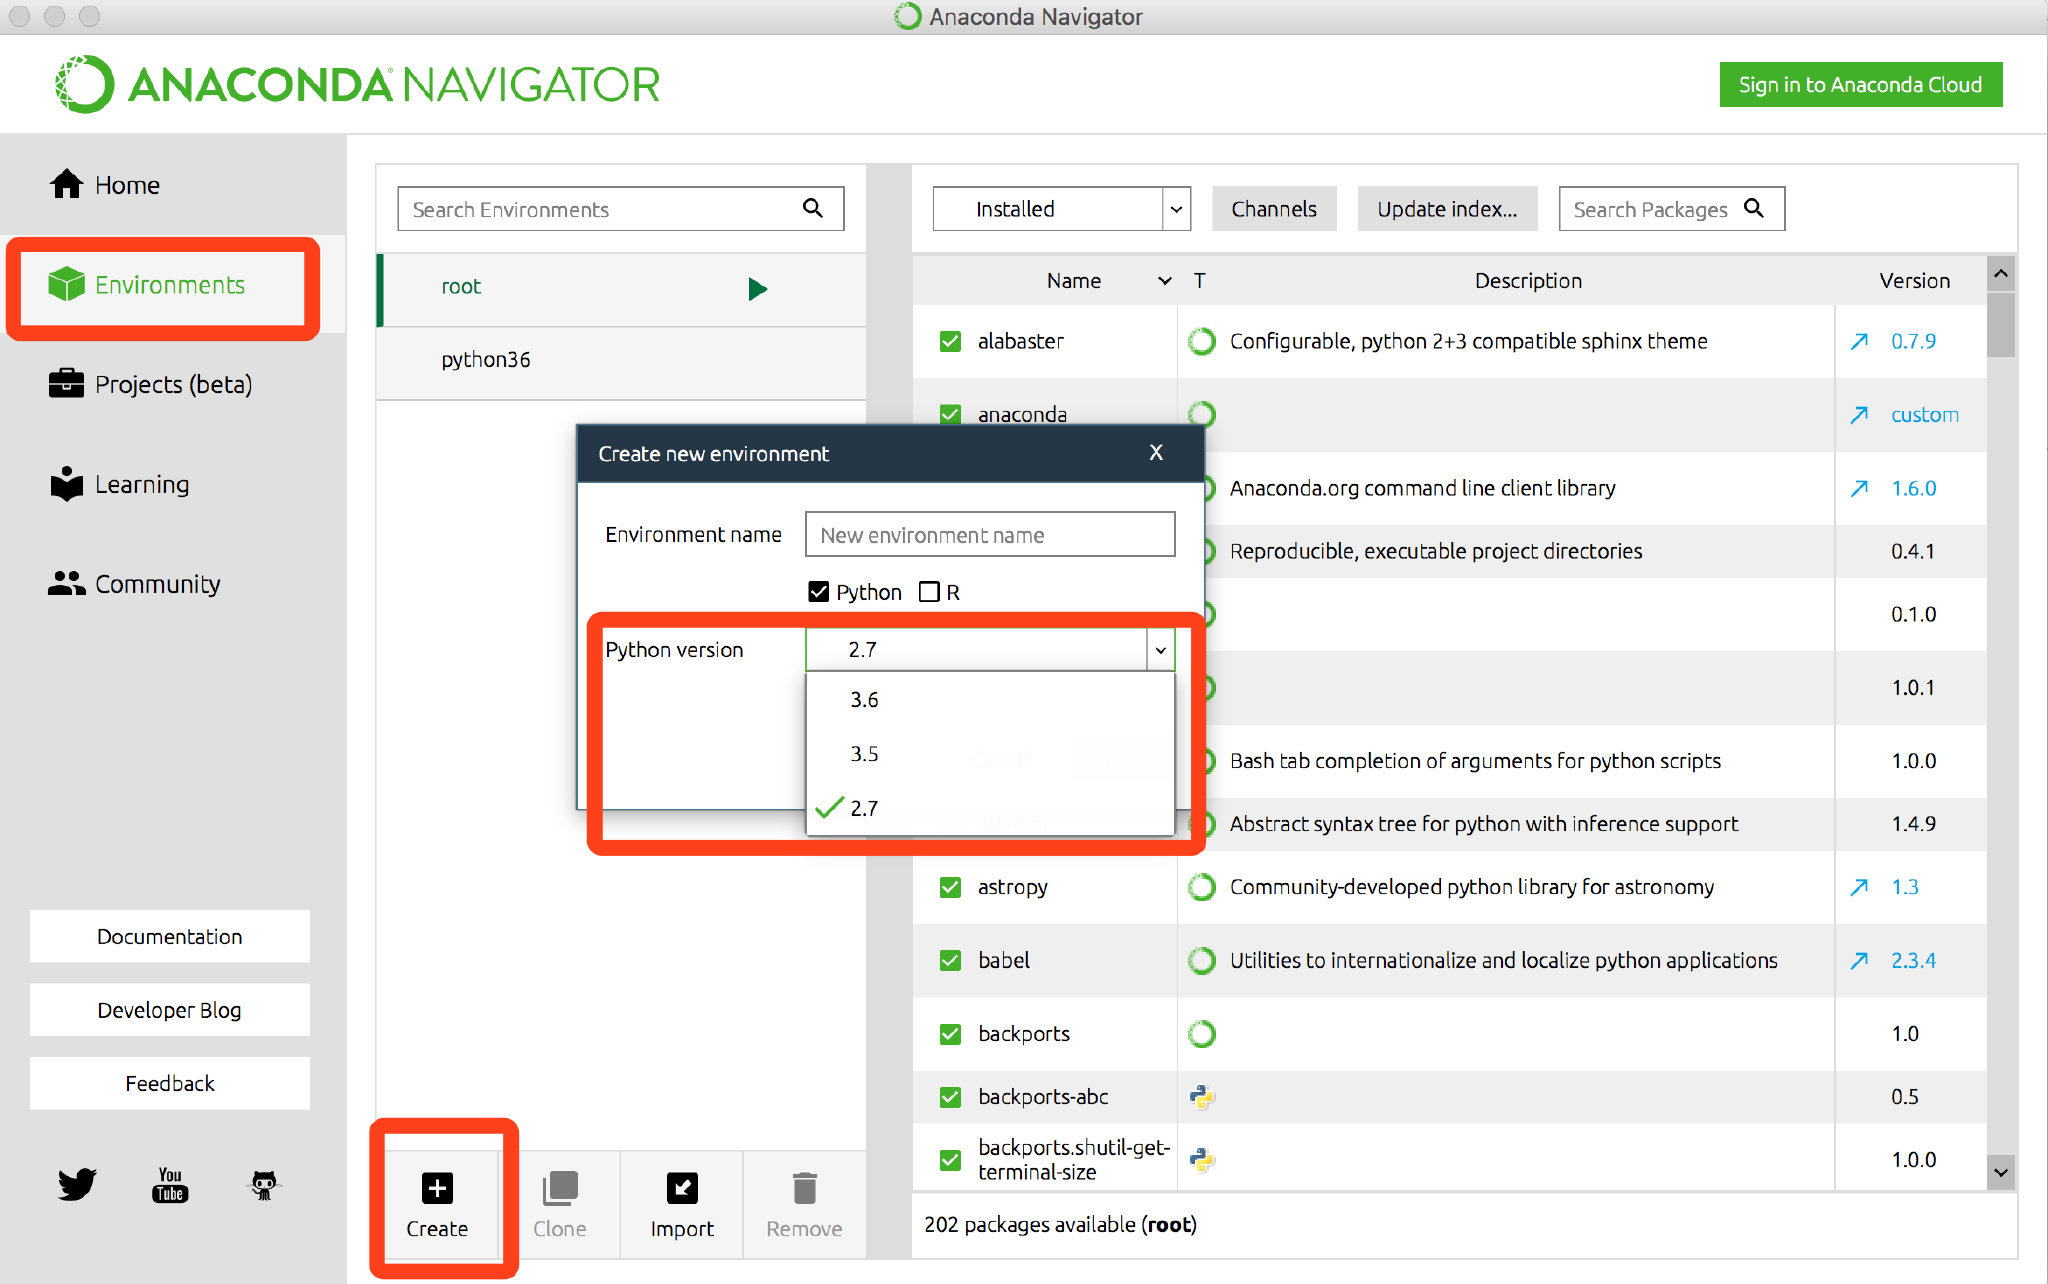Choose Python 2.7 from version list
This screenshot has height=1284, width=2048.
point(990,808)
